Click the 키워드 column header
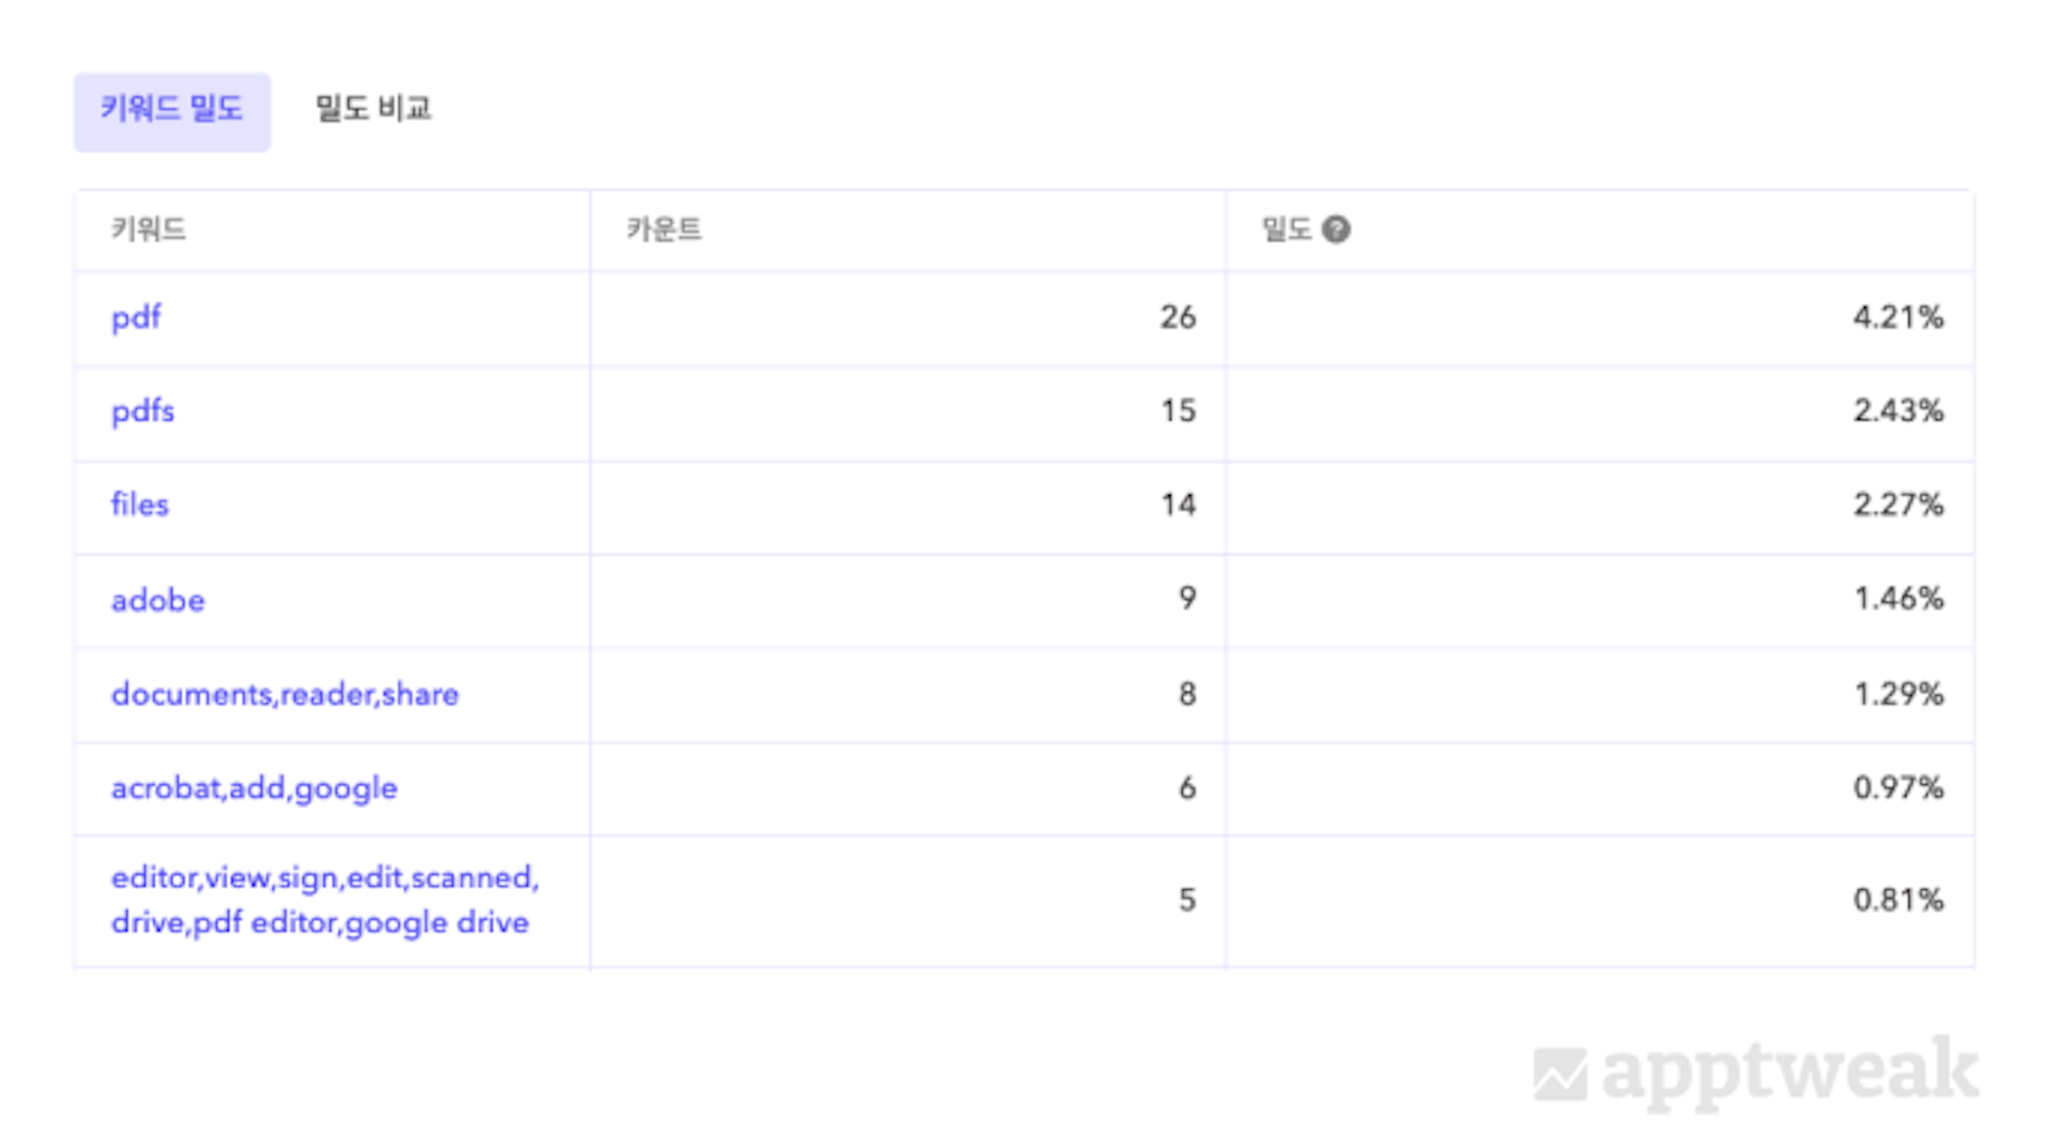Viewport: 2048px width, 1136px height. coord(148,230)
